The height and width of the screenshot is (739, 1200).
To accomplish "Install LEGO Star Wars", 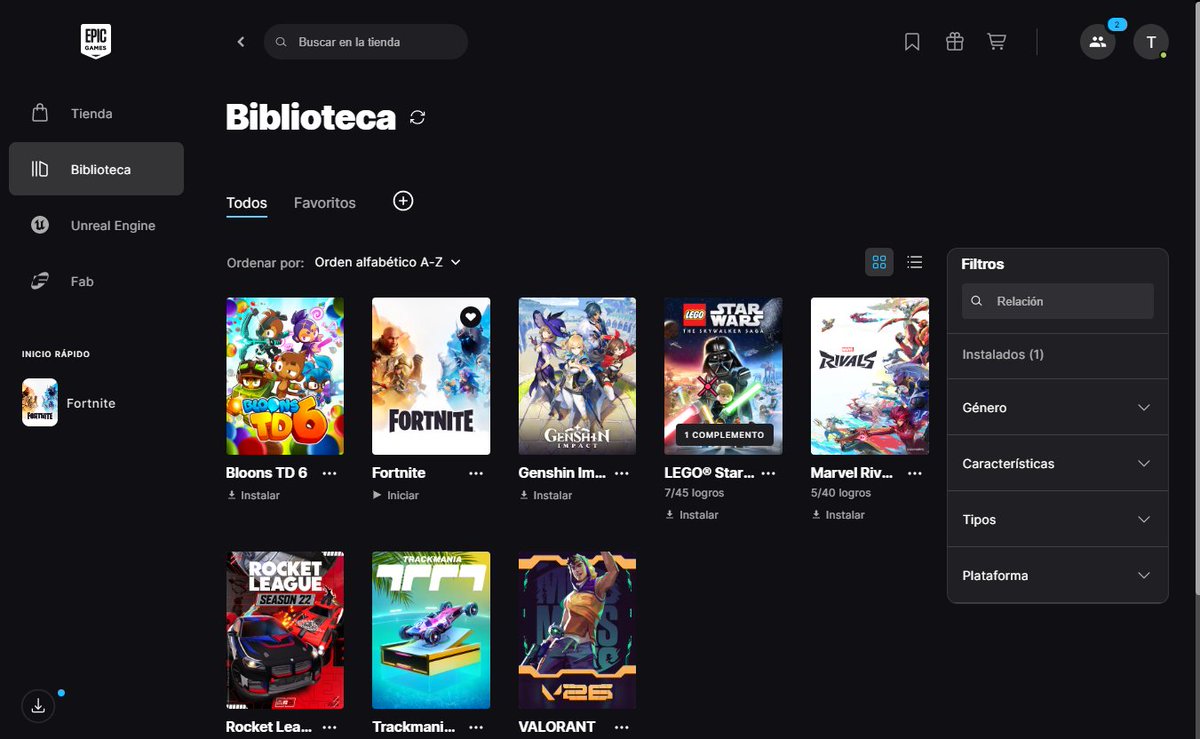I will click(x=692, y=515).
